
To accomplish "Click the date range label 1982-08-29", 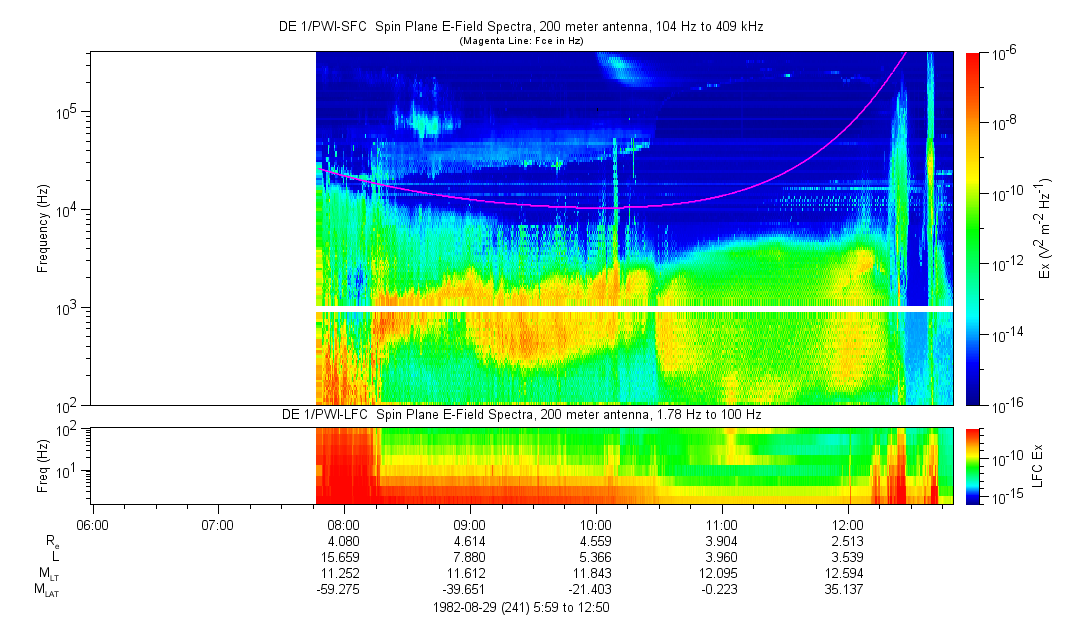I will click(x=520, y=607).
